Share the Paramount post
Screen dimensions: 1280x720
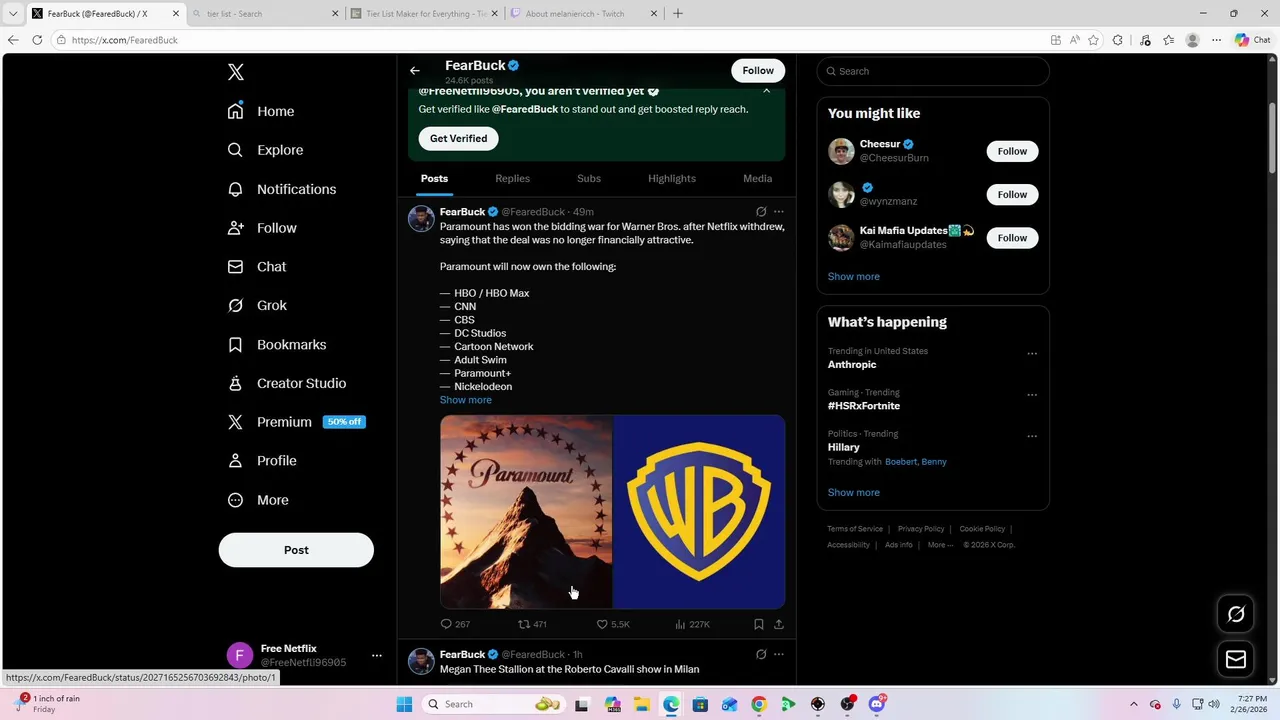pyautogui.click(x=779, y=624)
